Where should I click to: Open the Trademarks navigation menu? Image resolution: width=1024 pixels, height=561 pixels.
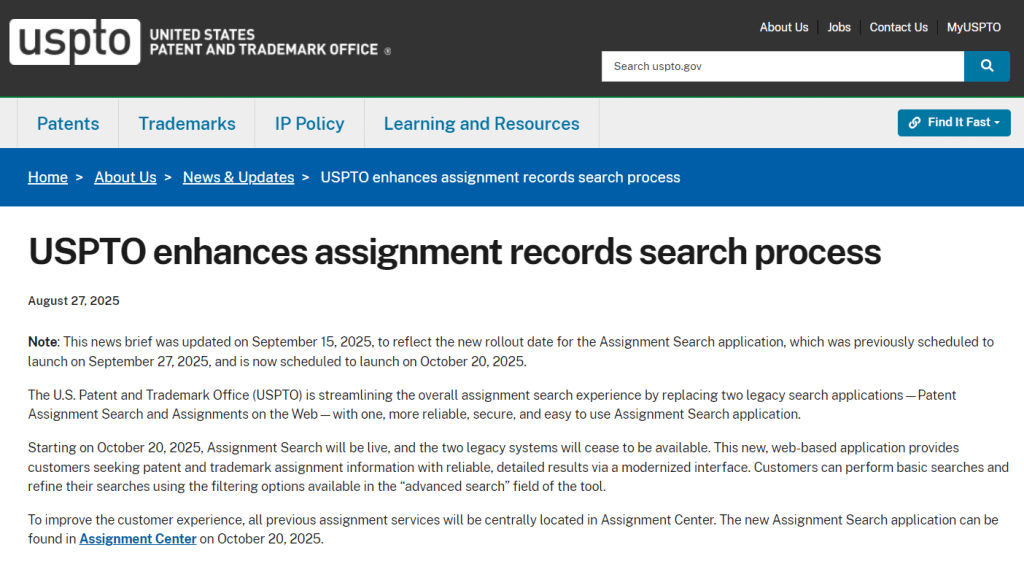[187, 124]
